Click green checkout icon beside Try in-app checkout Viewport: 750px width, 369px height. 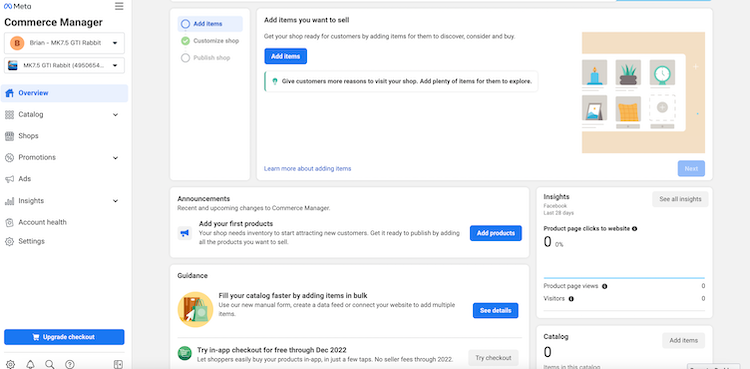(185, 354)
